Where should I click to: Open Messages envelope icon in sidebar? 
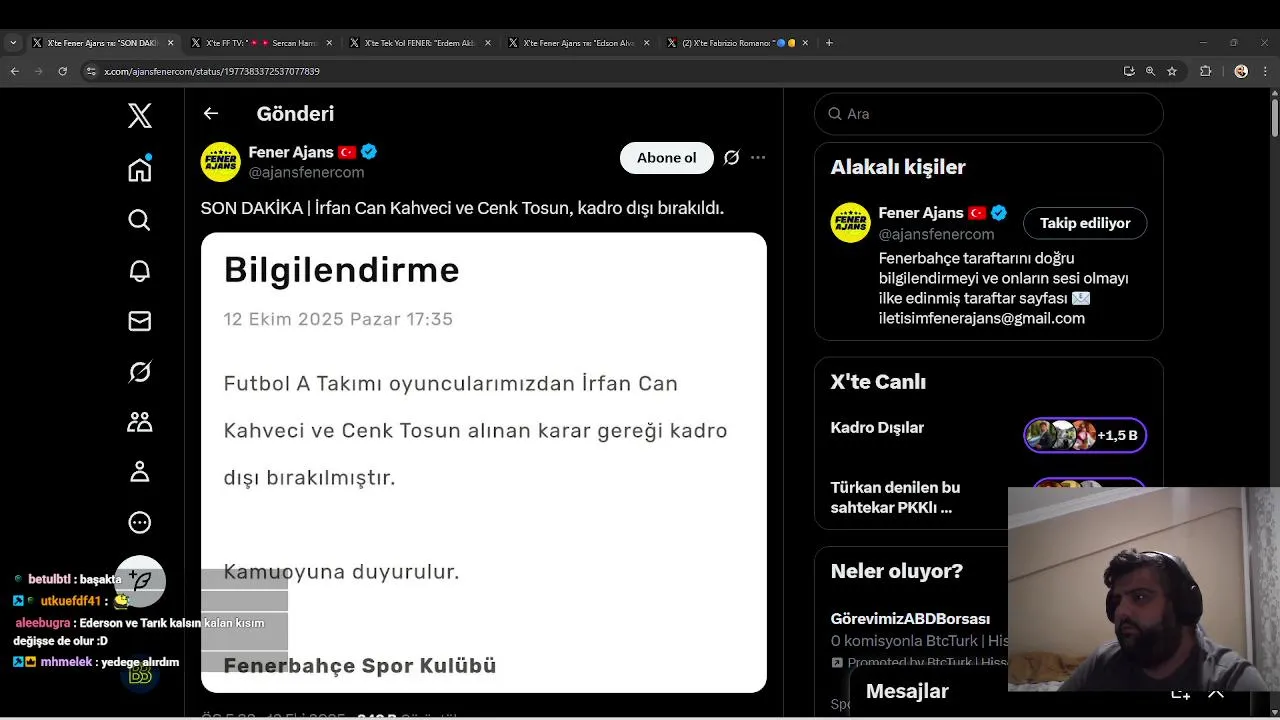click(x=140, y=321)
